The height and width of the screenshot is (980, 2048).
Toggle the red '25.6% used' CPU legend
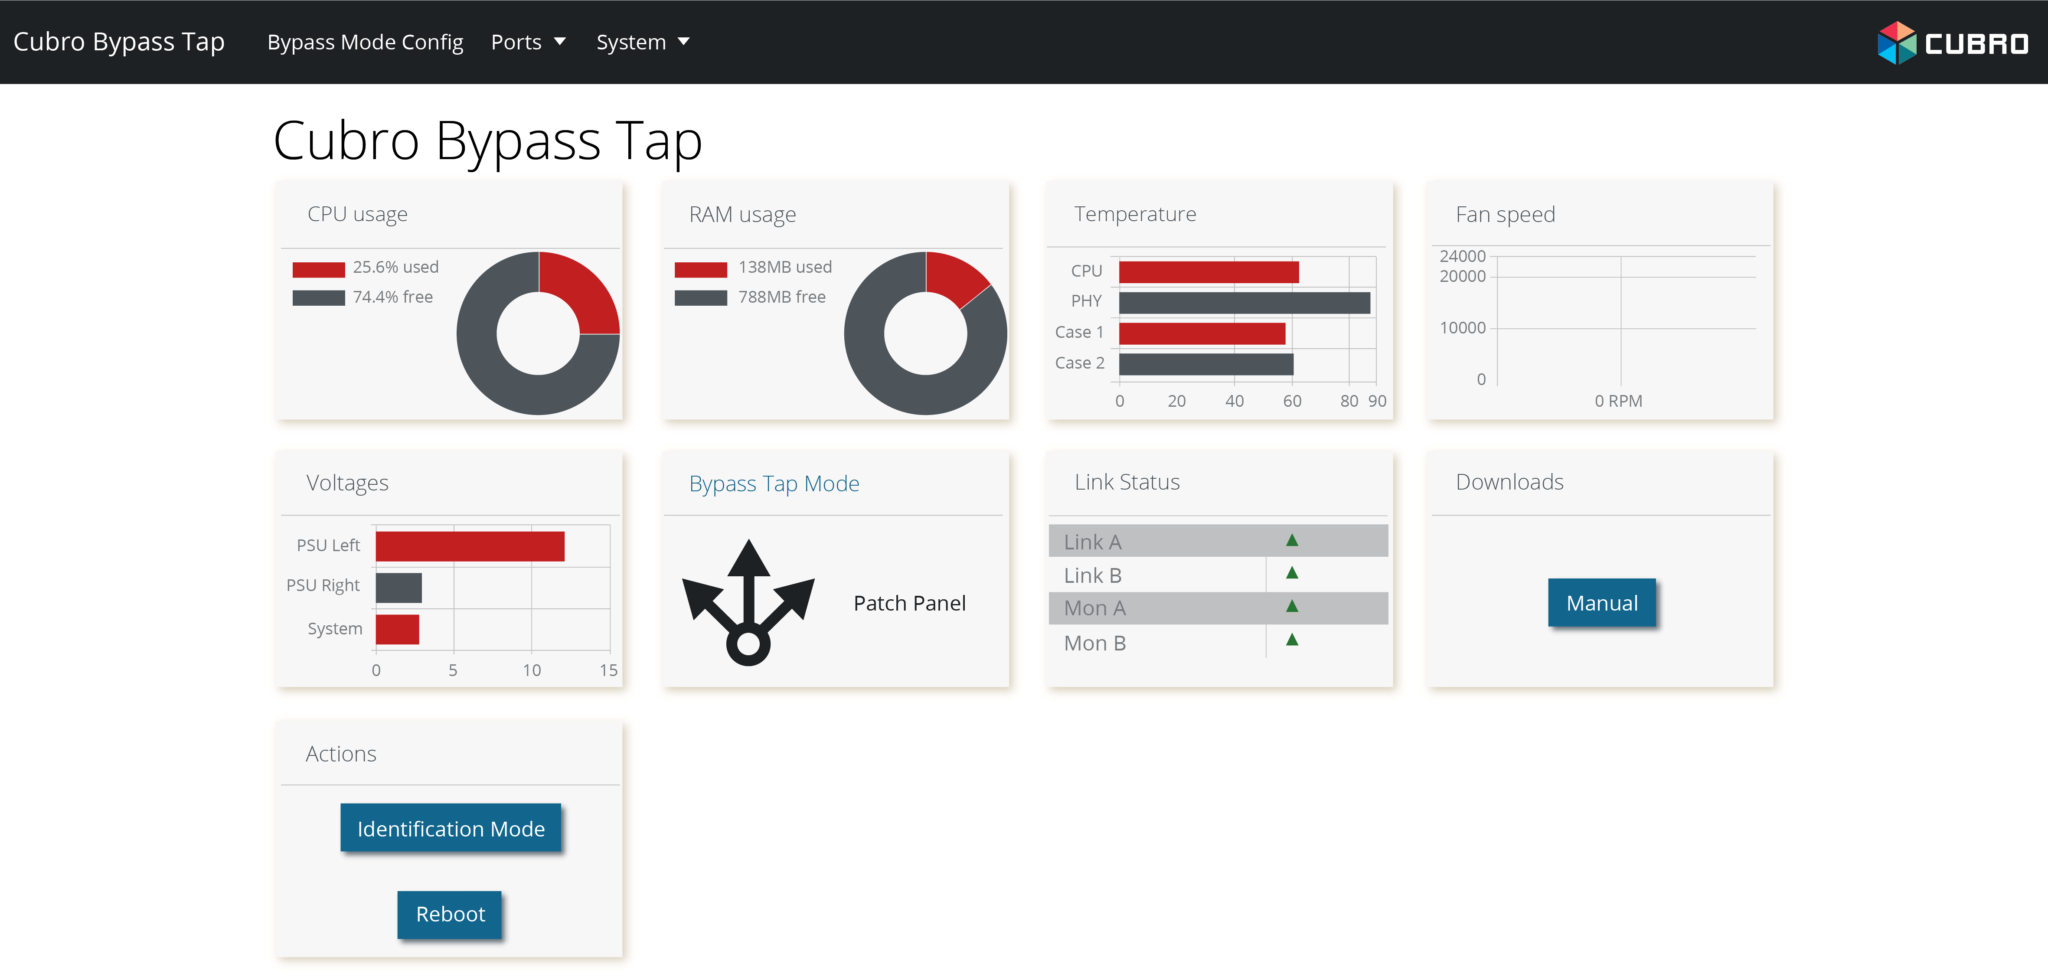coord(366,268)
